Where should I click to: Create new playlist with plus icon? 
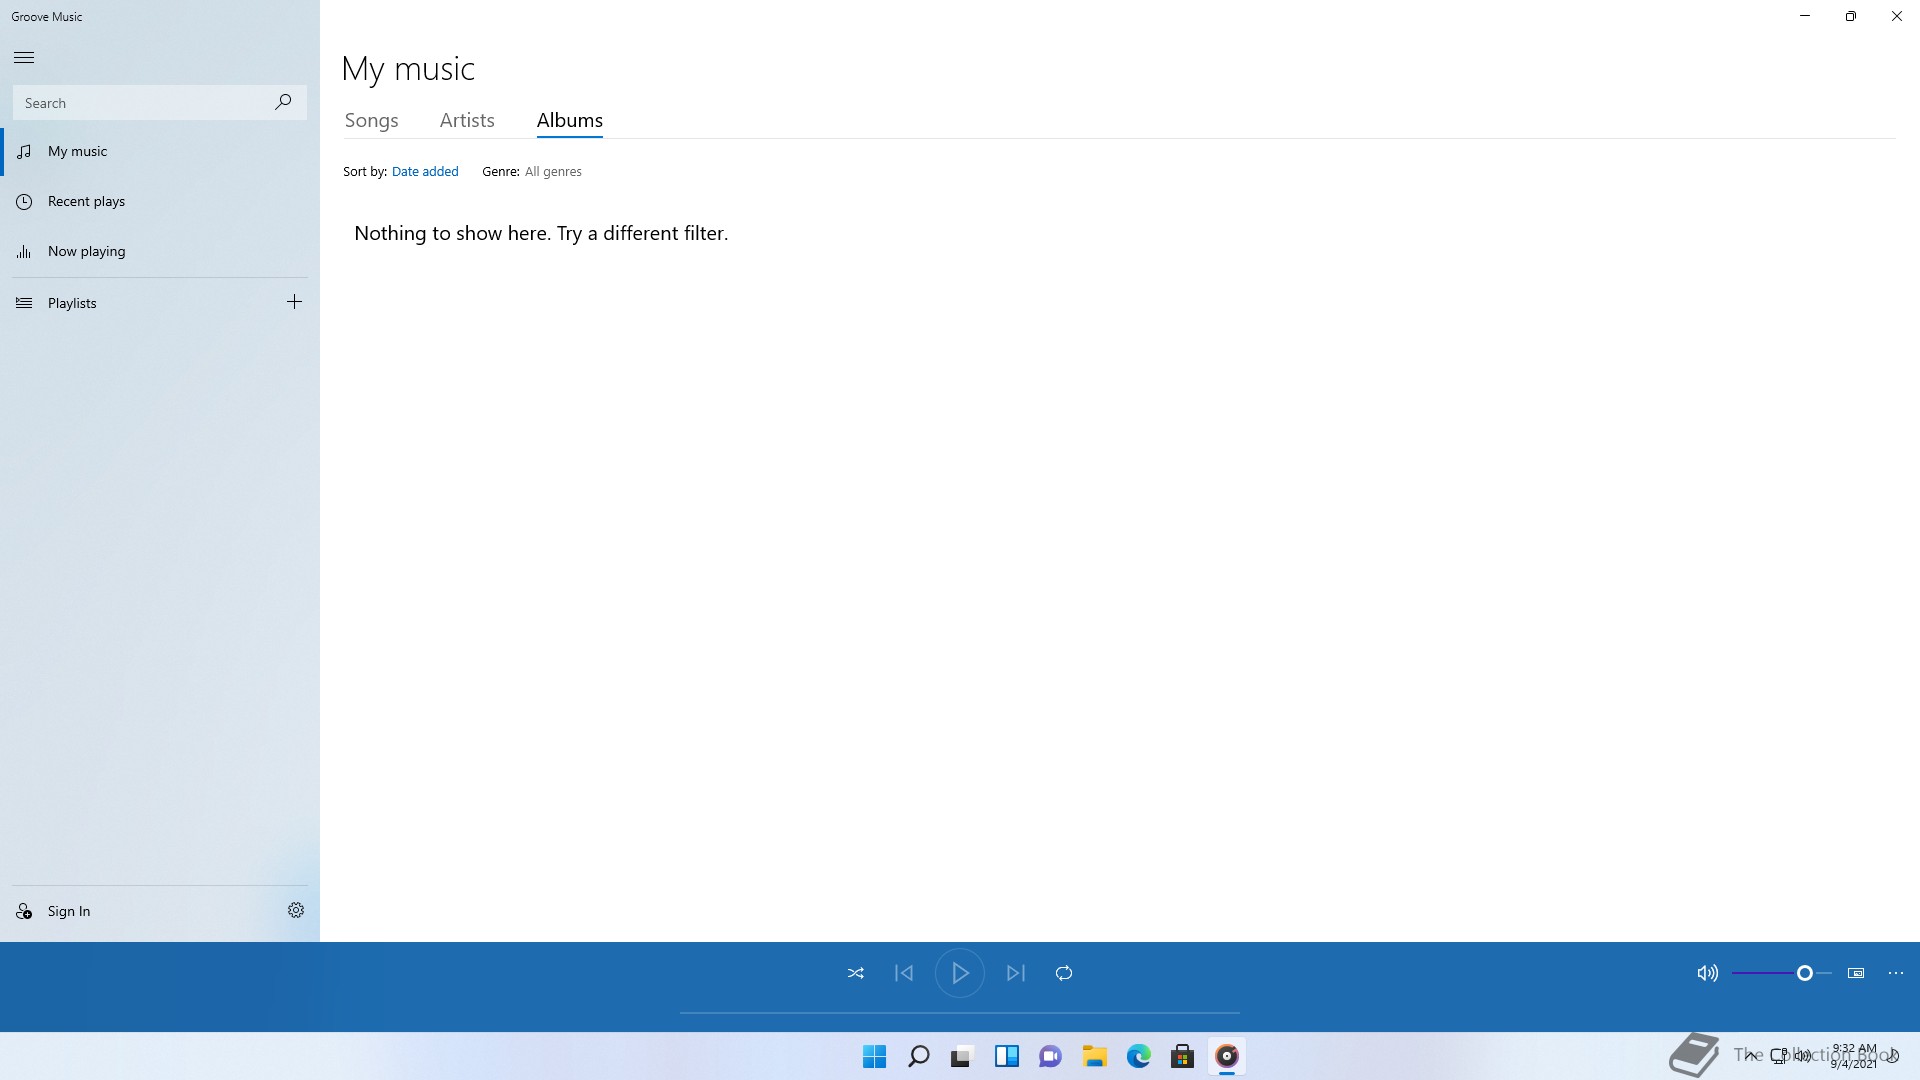click(294, 302)
